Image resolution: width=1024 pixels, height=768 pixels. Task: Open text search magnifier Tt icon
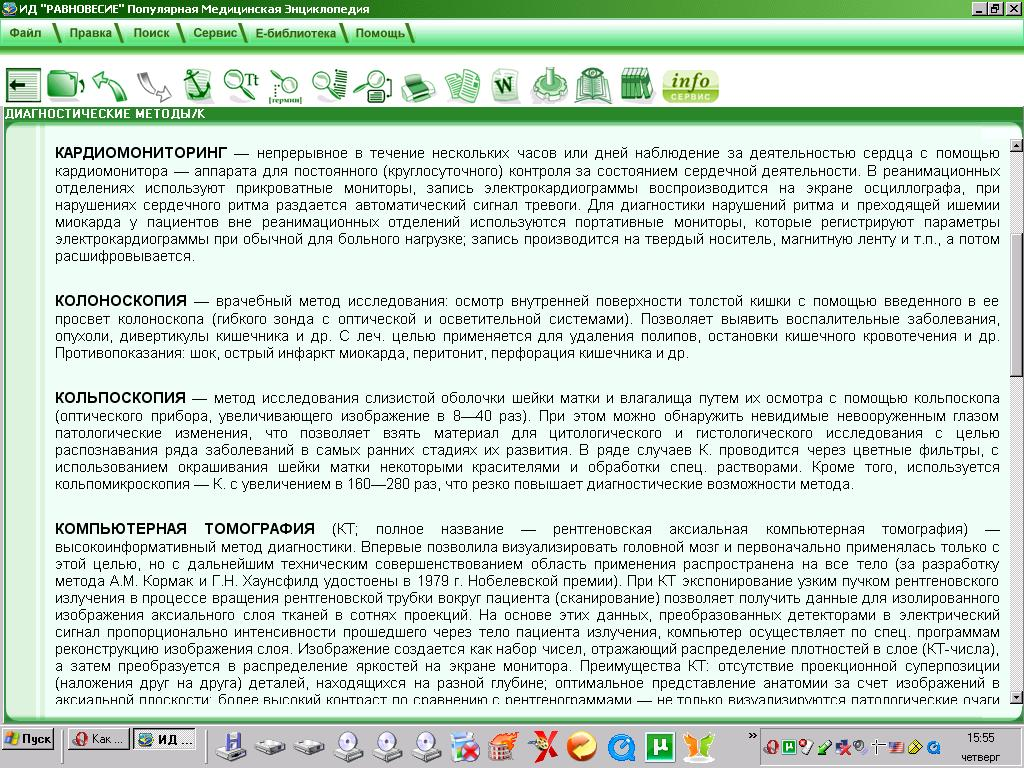coord(241,84)
